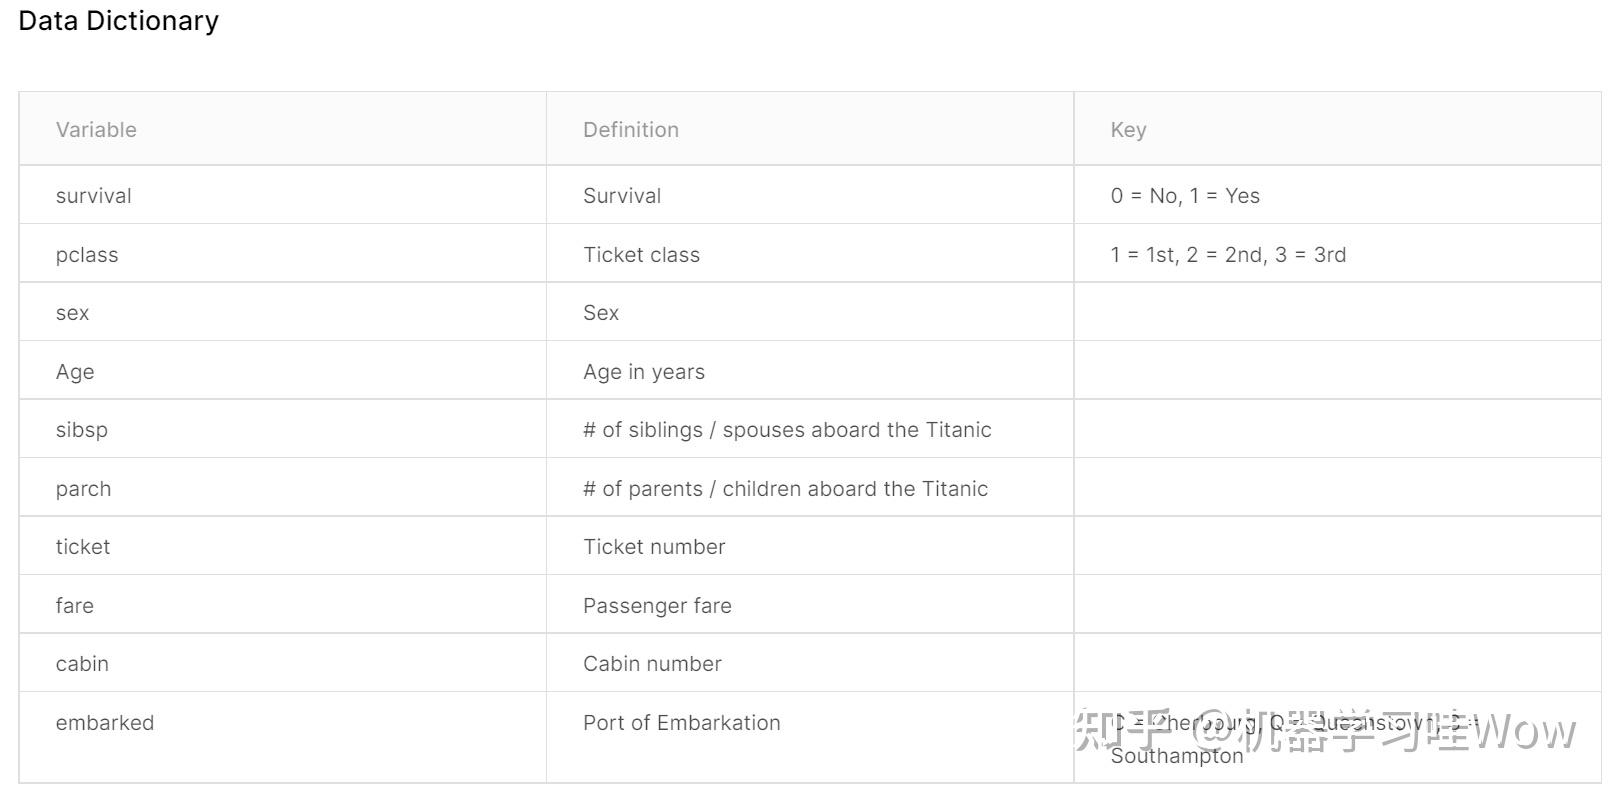Screen dimensions: 1617x796
Task: Click the siblings / spouses aboard definition
Action: point(786,430)
